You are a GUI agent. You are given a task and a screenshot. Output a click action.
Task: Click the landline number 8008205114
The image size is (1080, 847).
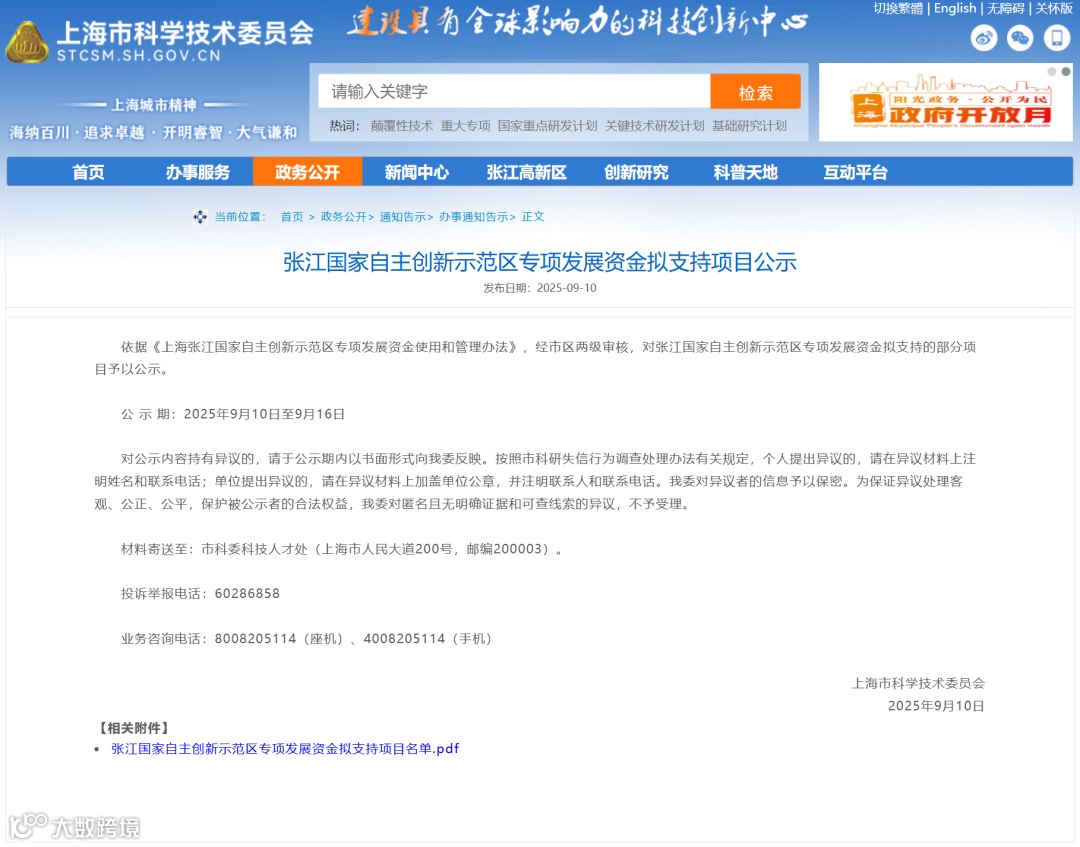point(256,639)
